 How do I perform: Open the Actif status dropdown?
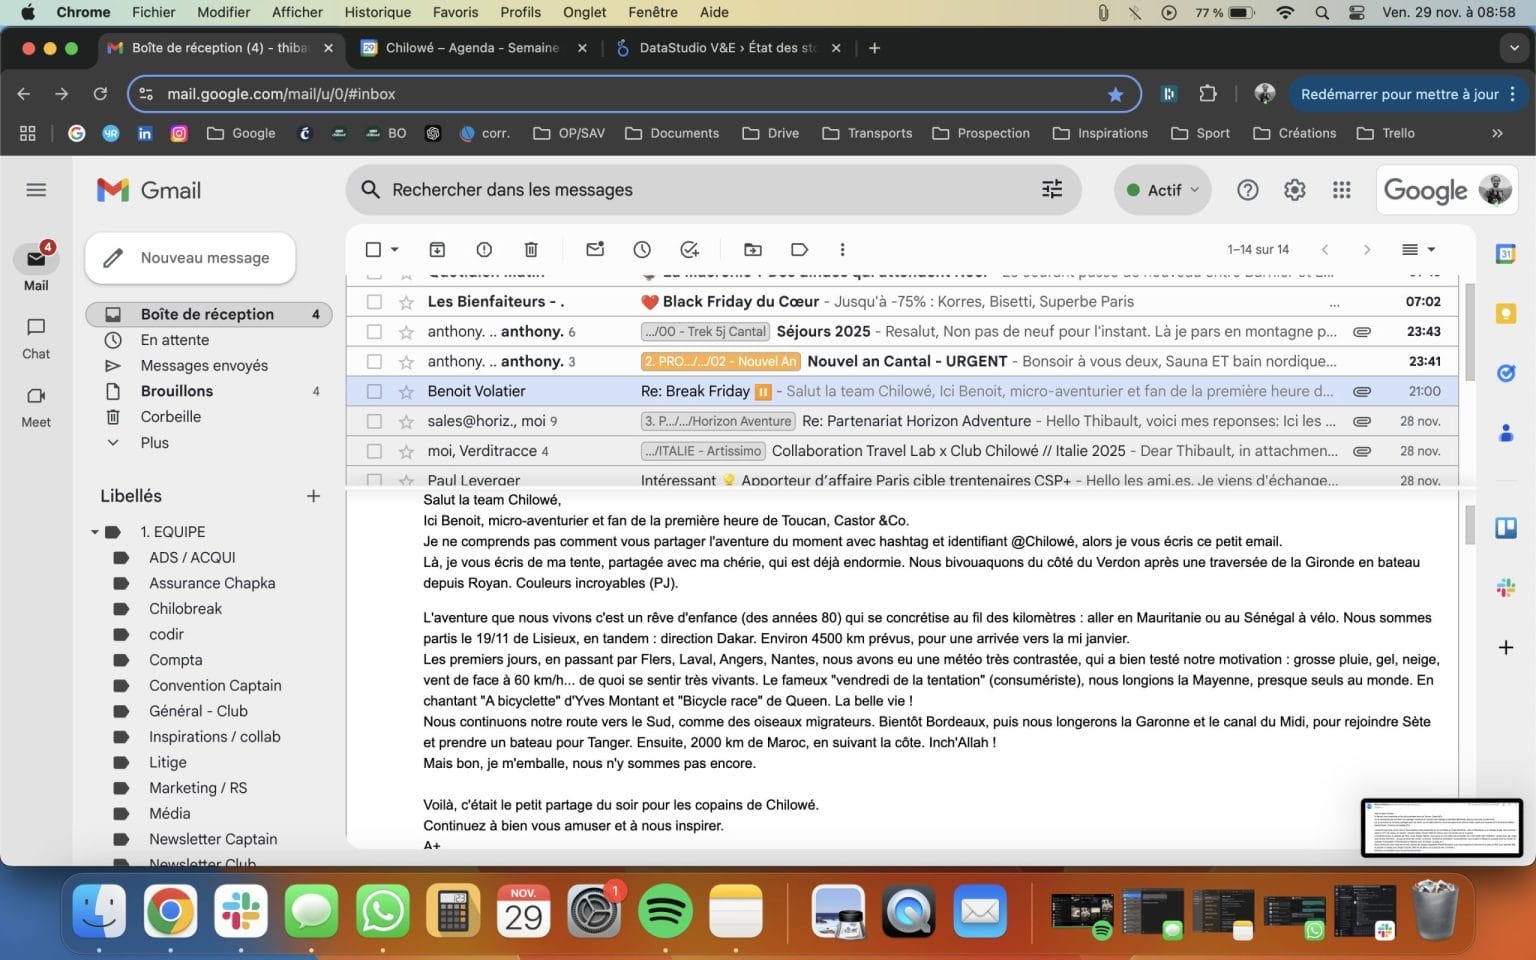coord(1163,190)
